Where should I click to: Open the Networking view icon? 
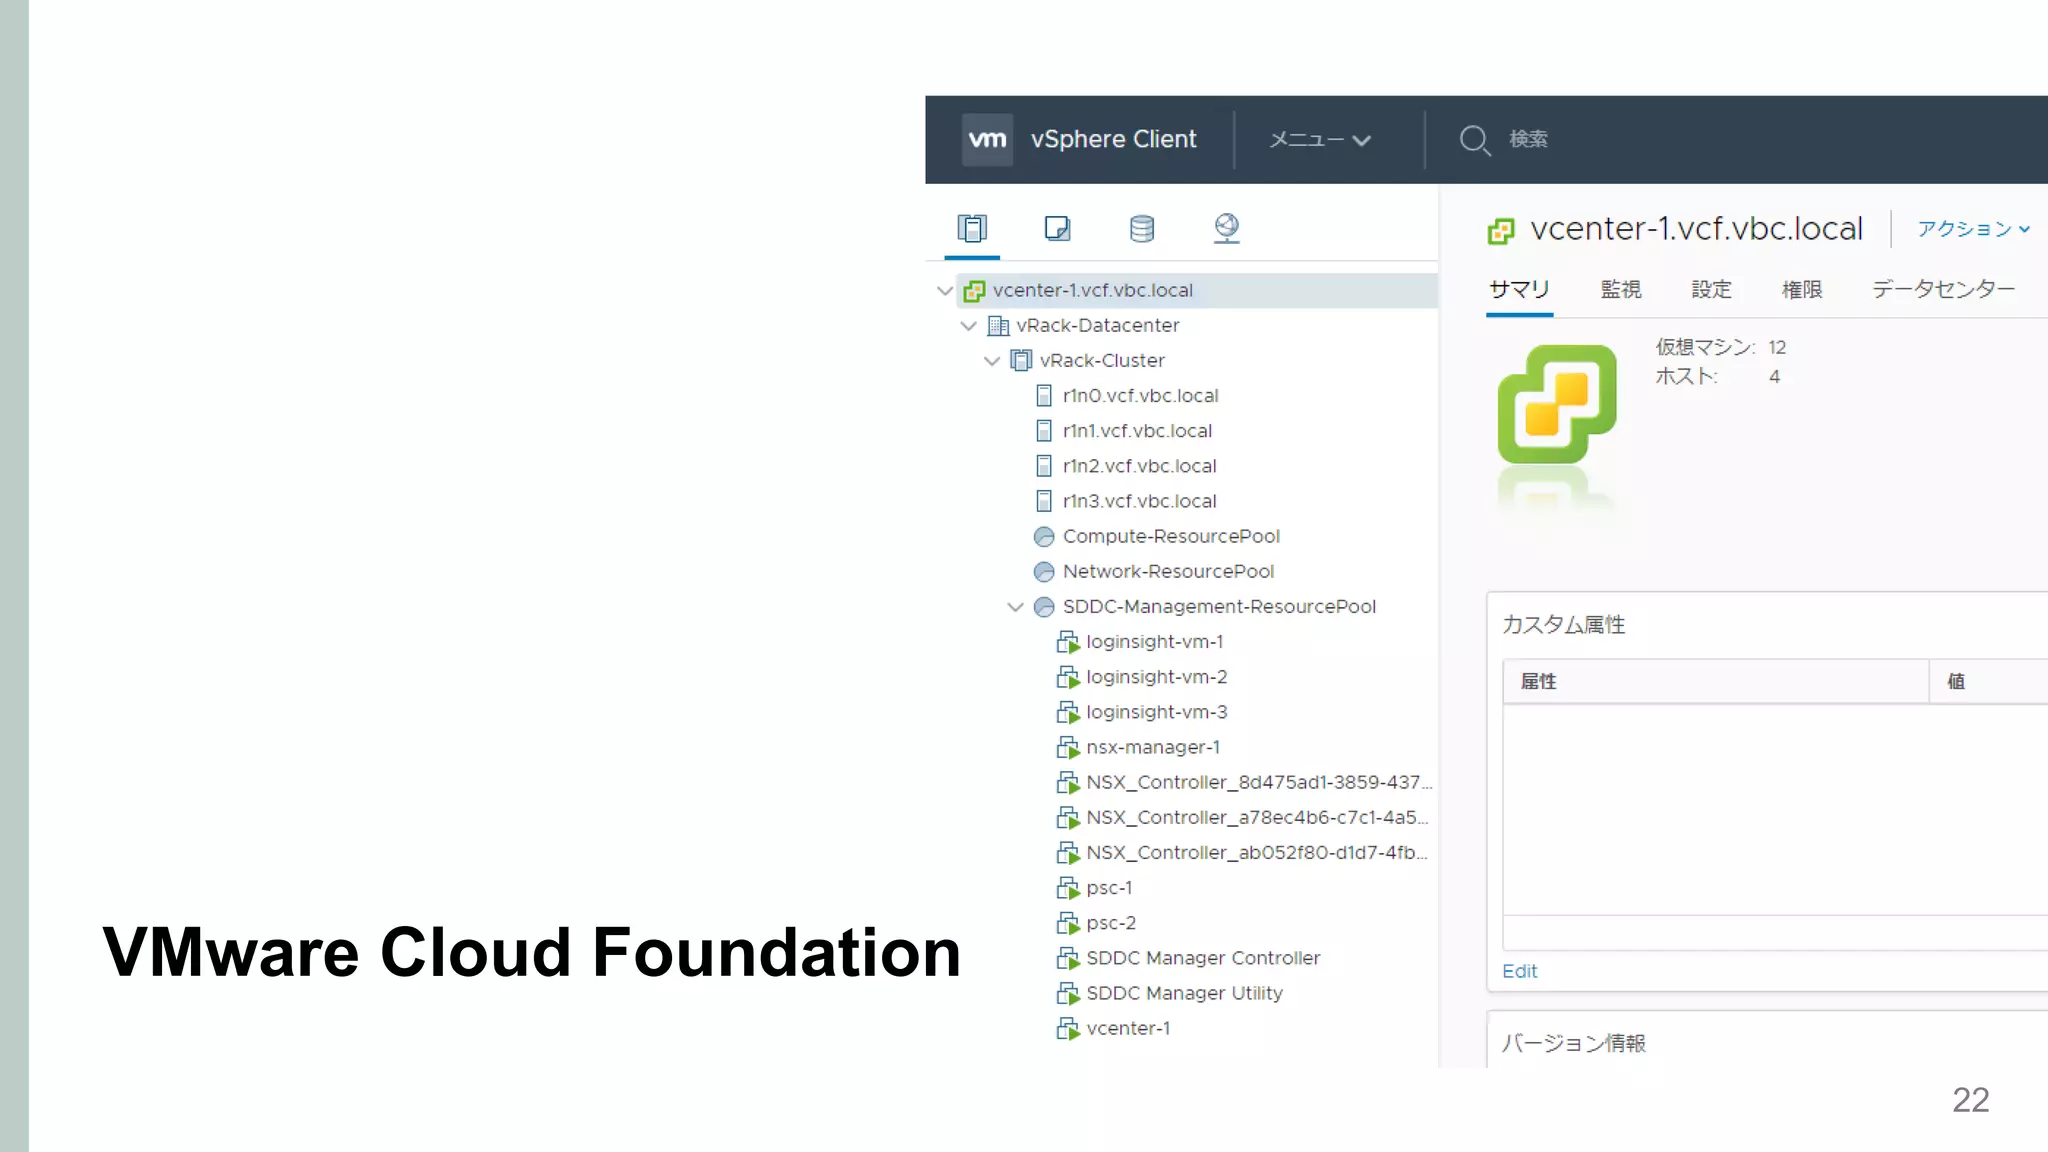pos(1227,228)
